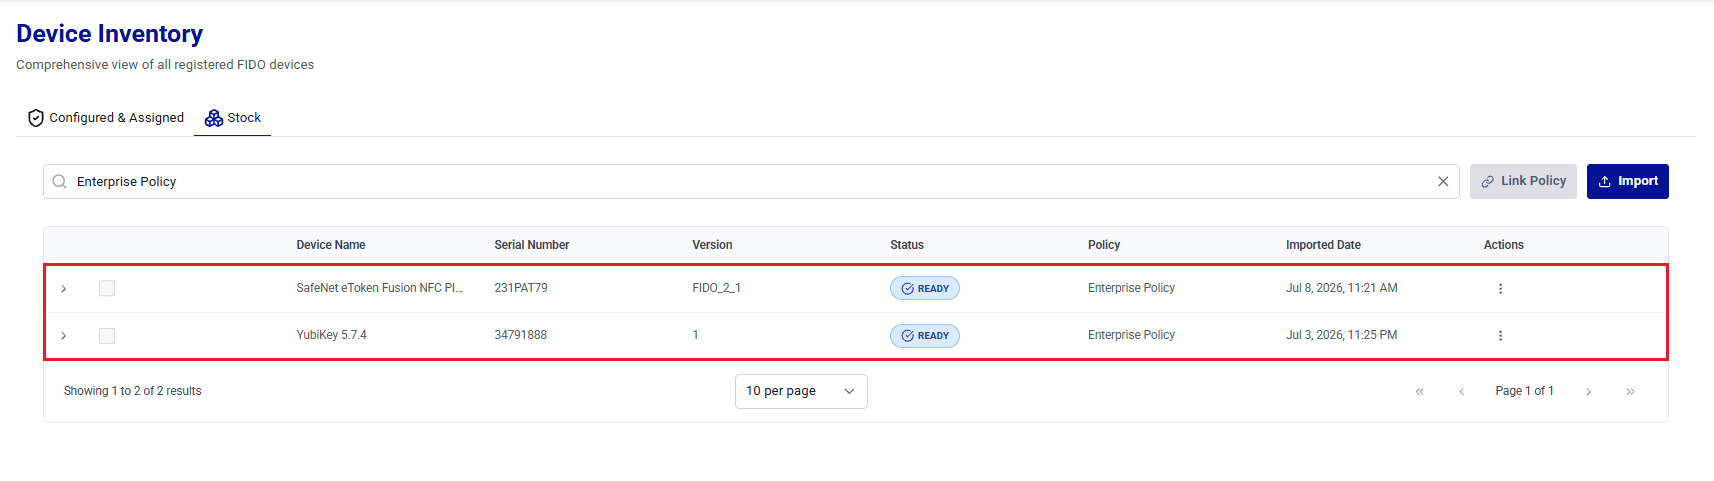Expand the YubiKey 5.7.4 row
The width and height of the screenshot is (1714, 481).
[64, 336]
